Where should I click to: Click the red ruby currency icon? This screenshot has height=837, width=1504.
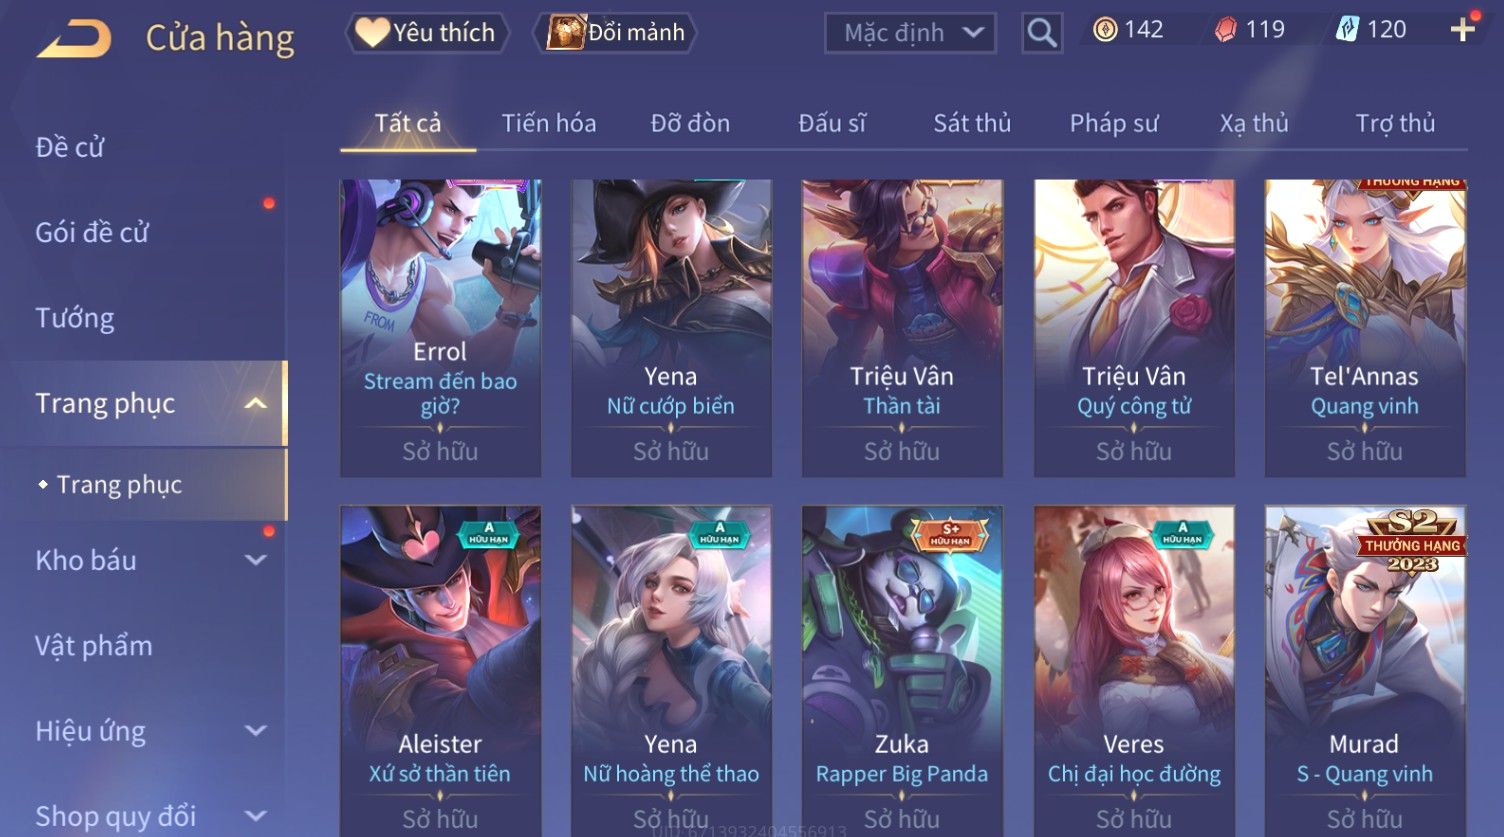1225,30
